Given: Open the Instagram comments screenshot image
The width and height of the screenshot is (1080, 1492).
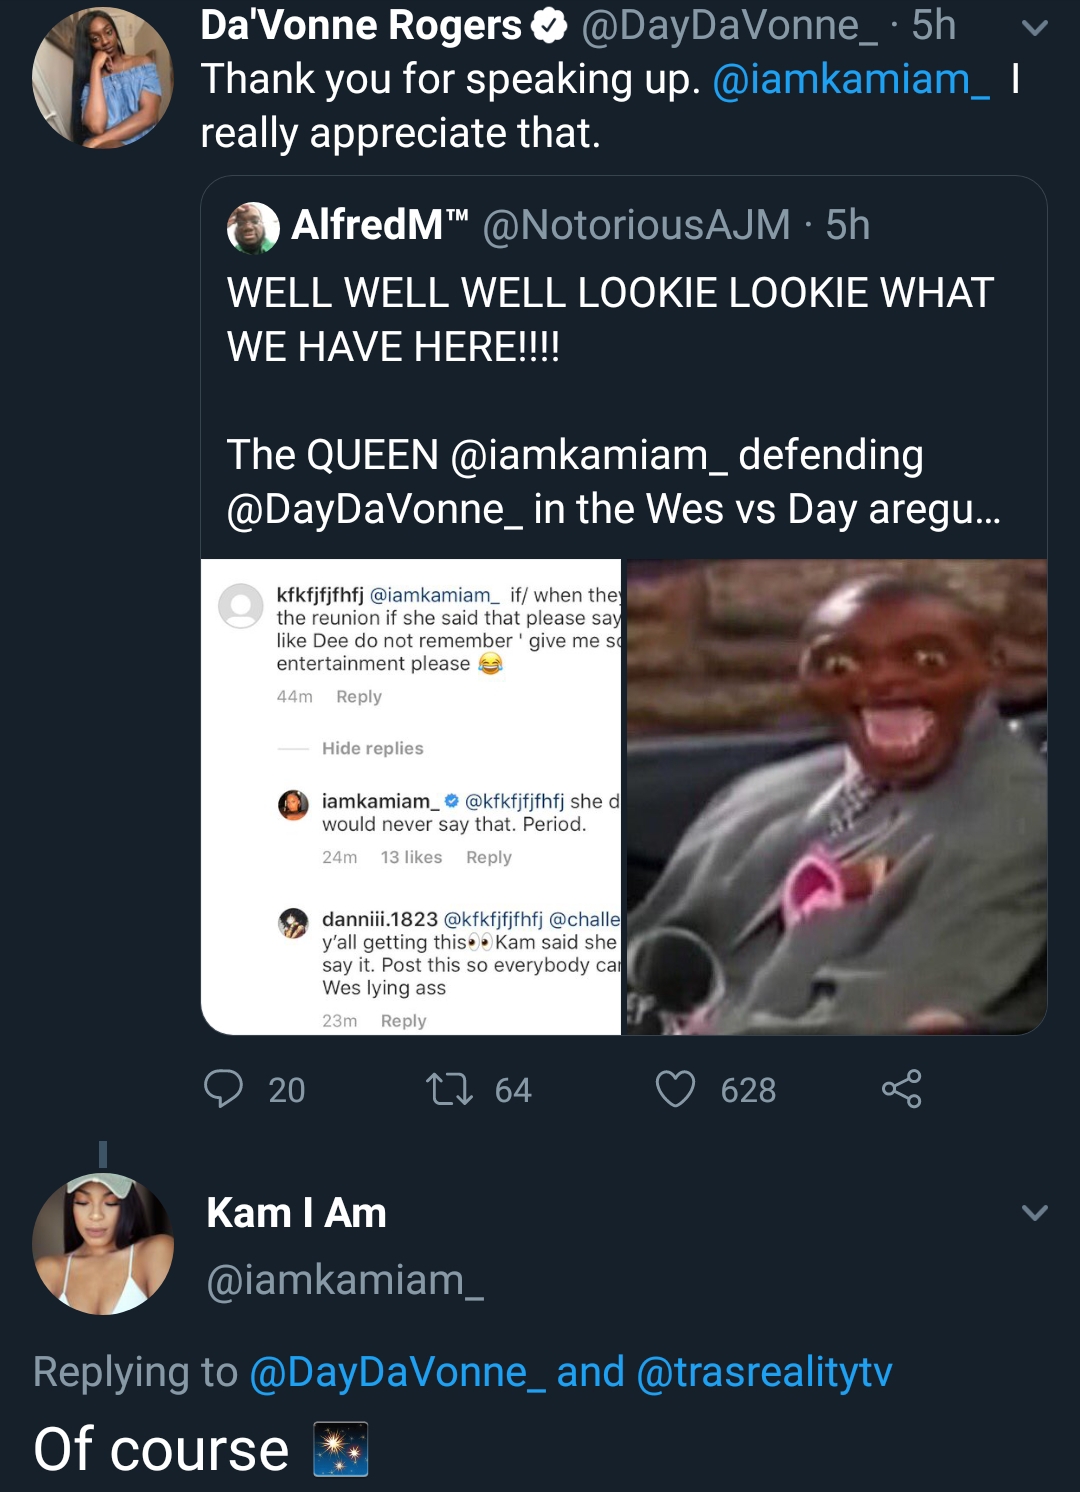Looking at the screenshot, I should tap(411, 796).
